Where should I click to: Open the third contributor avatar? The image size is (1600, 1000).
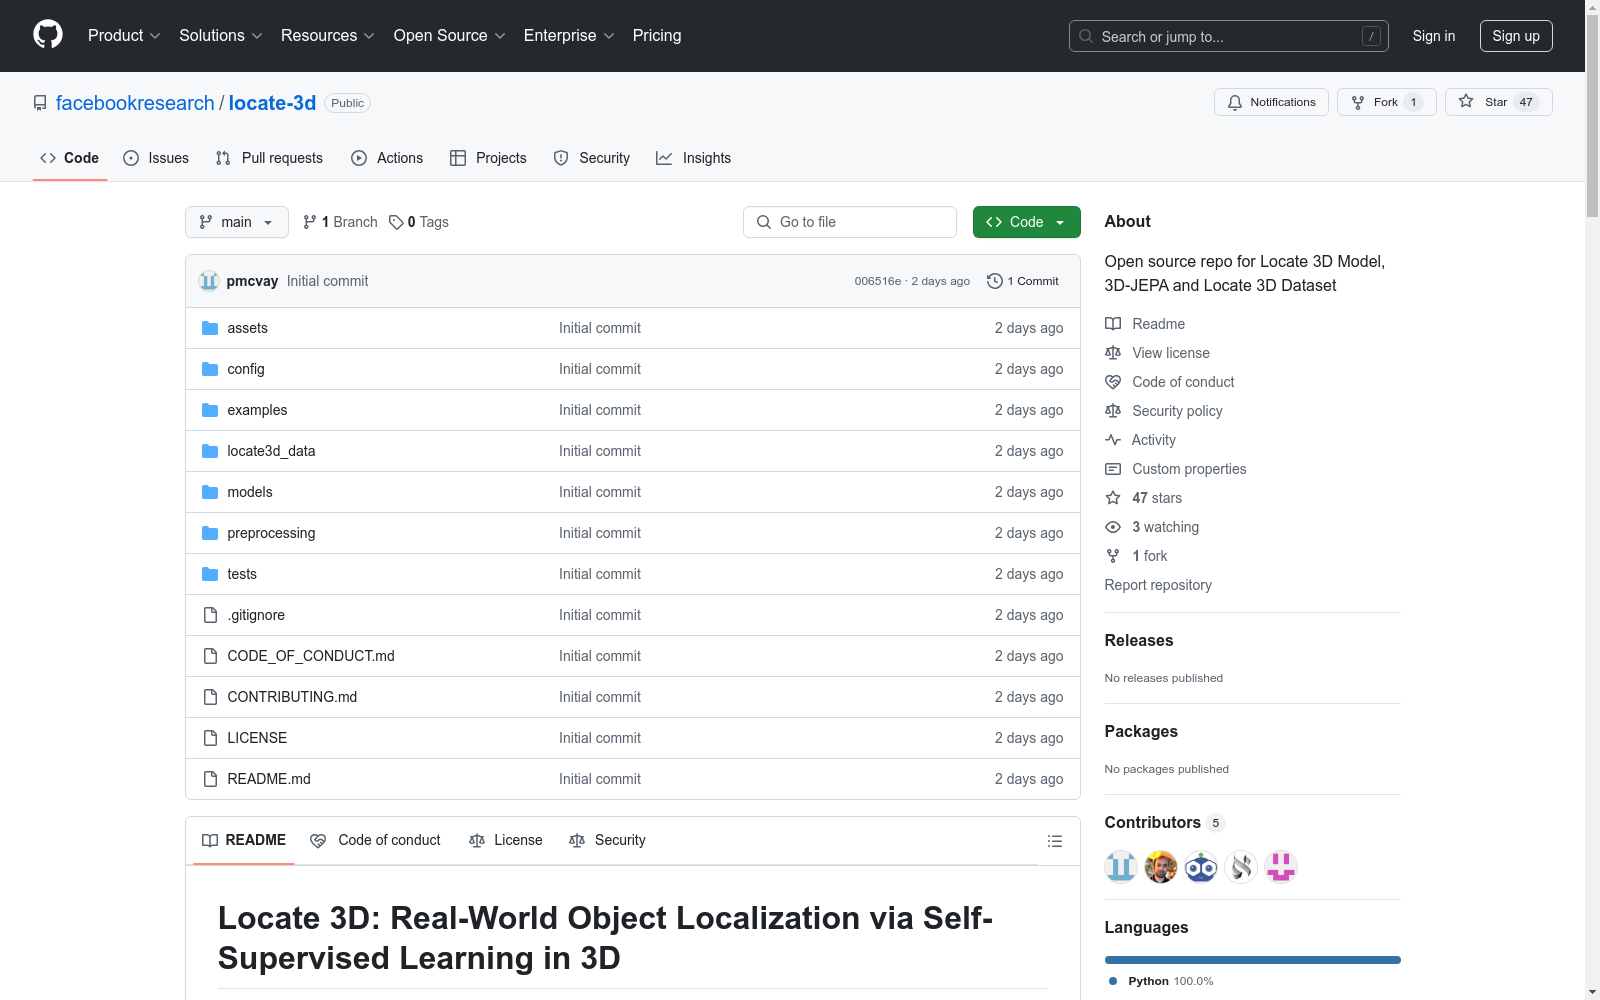(x=1201, y=867)
